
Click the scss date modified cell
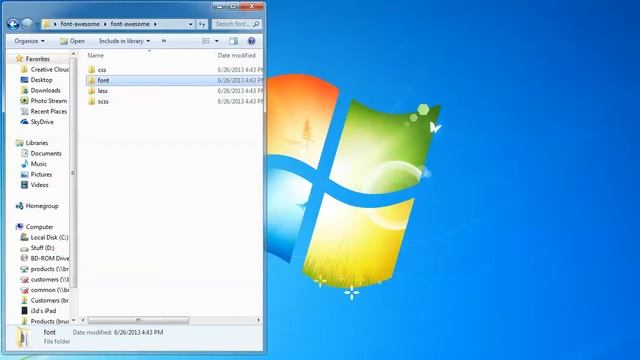pos(240,101)
